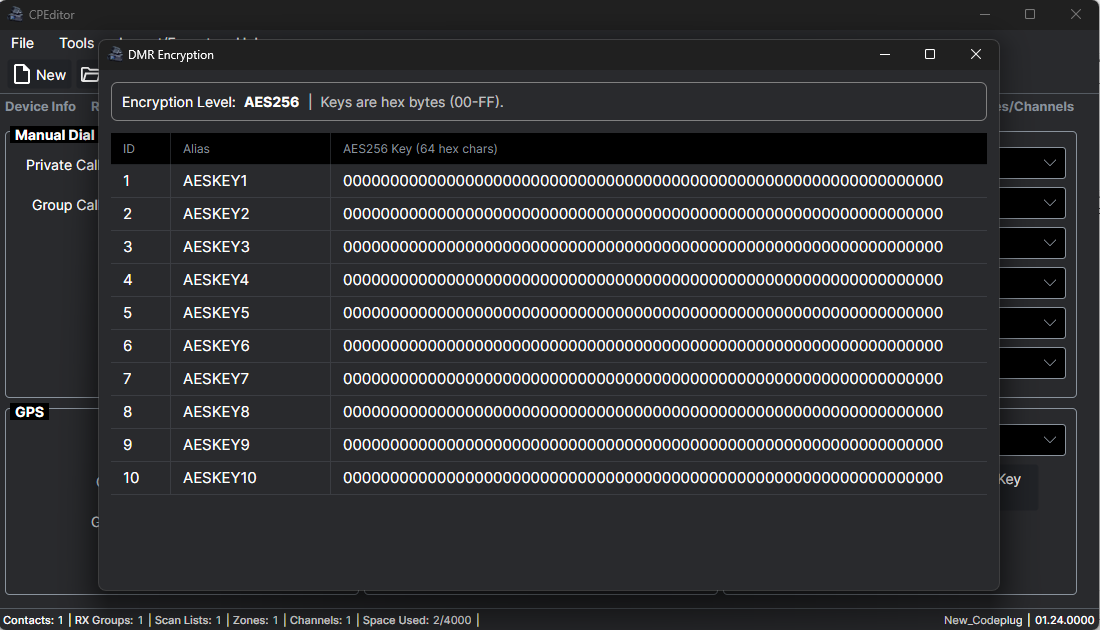Click the DMR Encryption dialog title icon
The height and width of the screenshot is (630, 1100).
pyautogui.click(x=116, y=54)
